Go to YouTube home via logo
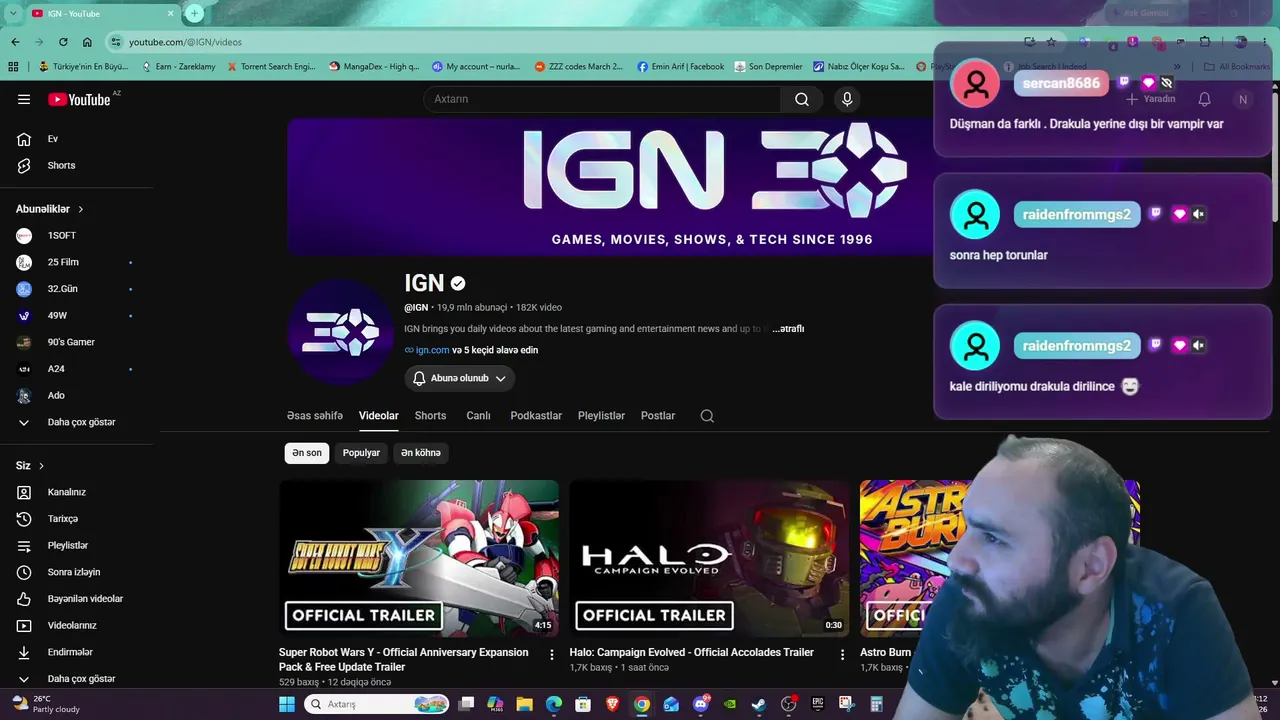This screenshot has height=720, width=1280. pos(79,99)
